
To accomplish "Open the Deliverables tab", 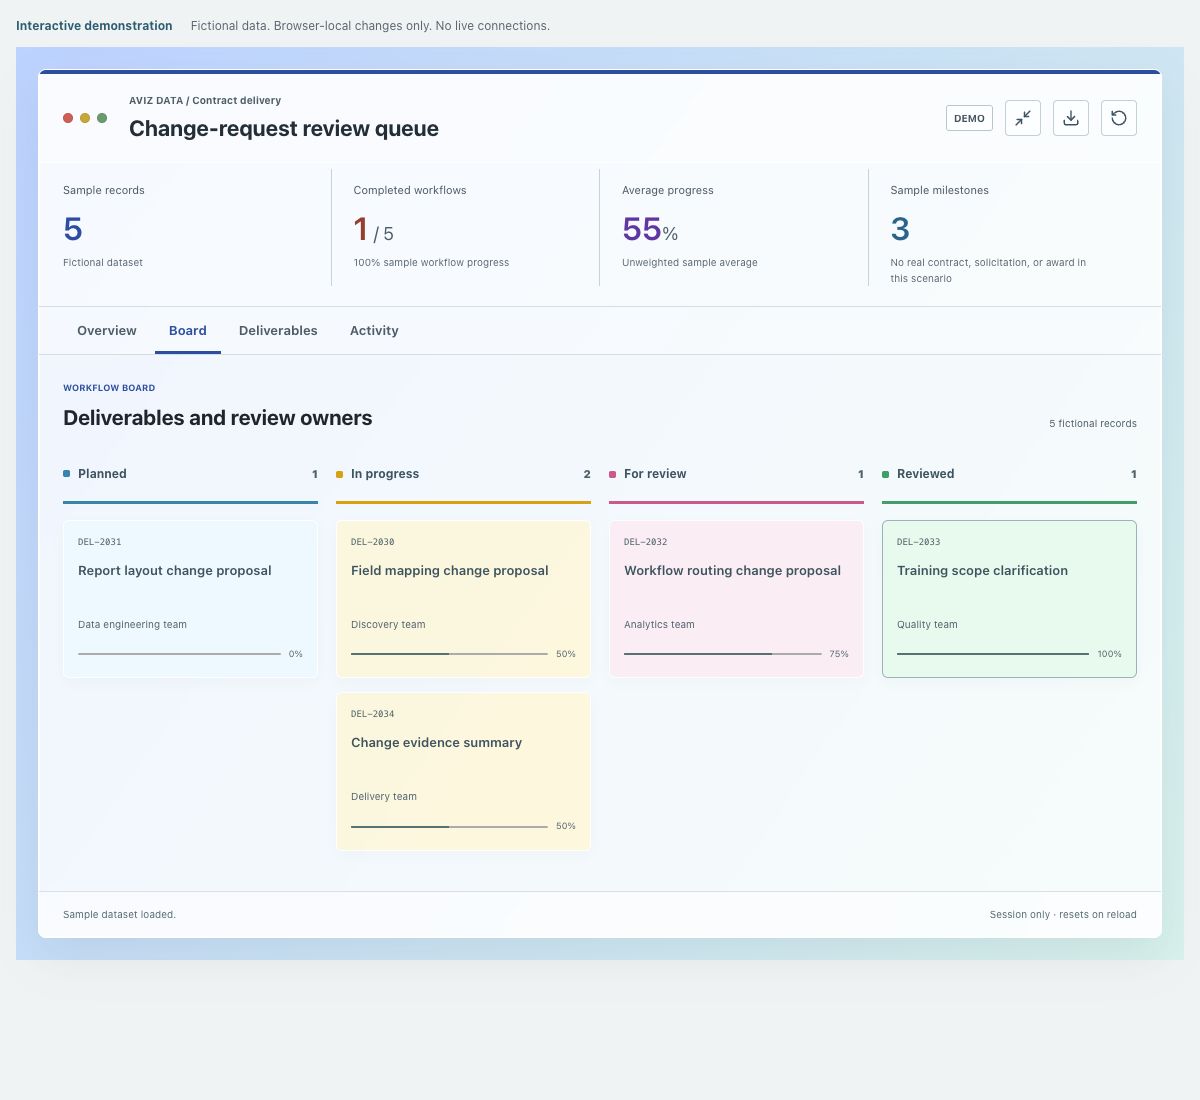I will [x=278, y=331].
